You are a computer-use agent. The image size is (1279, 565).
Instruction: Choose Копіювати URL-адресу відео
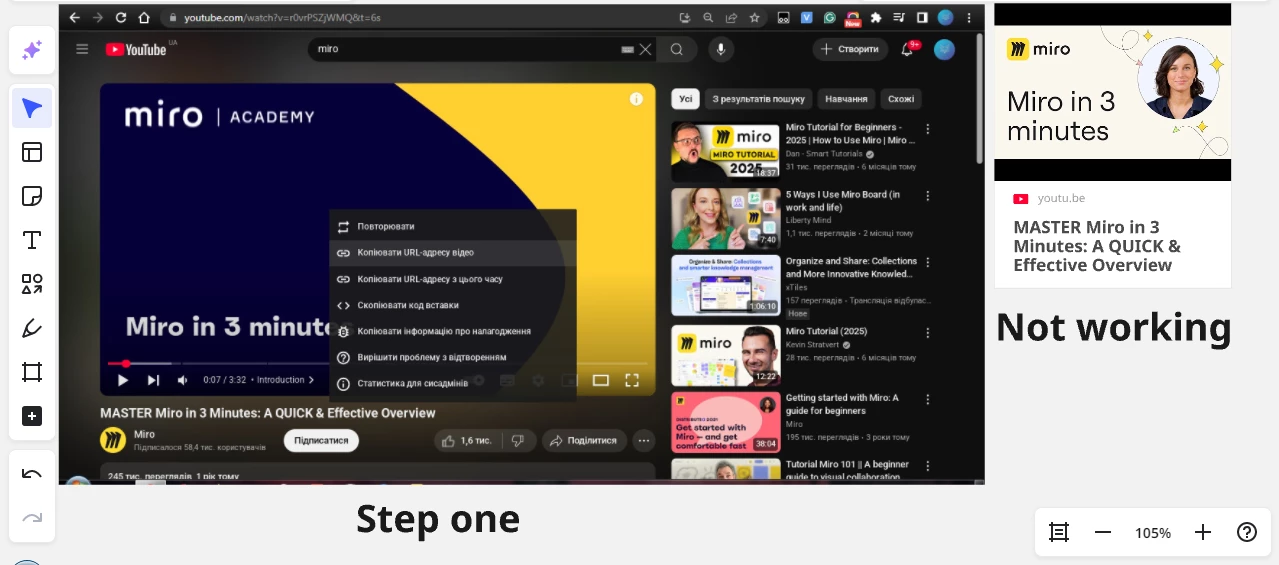(453, 253)
